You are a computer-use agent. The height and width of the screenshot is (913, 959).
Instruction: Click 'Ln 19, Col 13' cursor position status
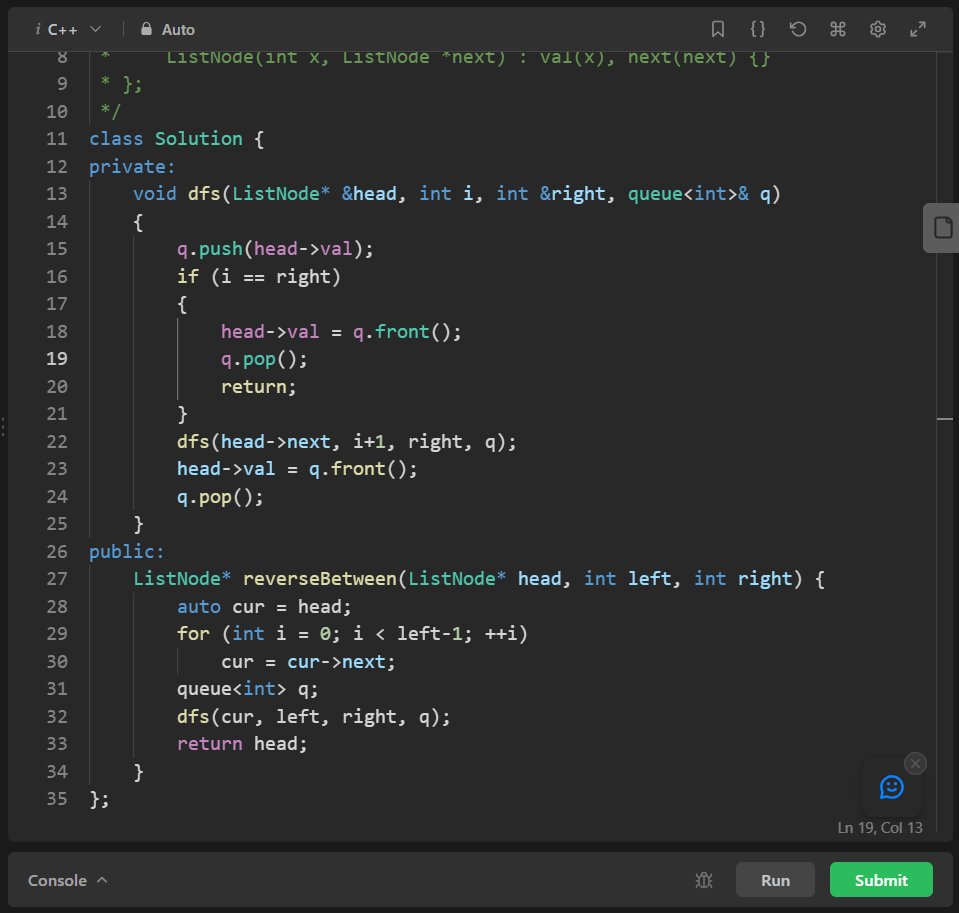(879, 827)
